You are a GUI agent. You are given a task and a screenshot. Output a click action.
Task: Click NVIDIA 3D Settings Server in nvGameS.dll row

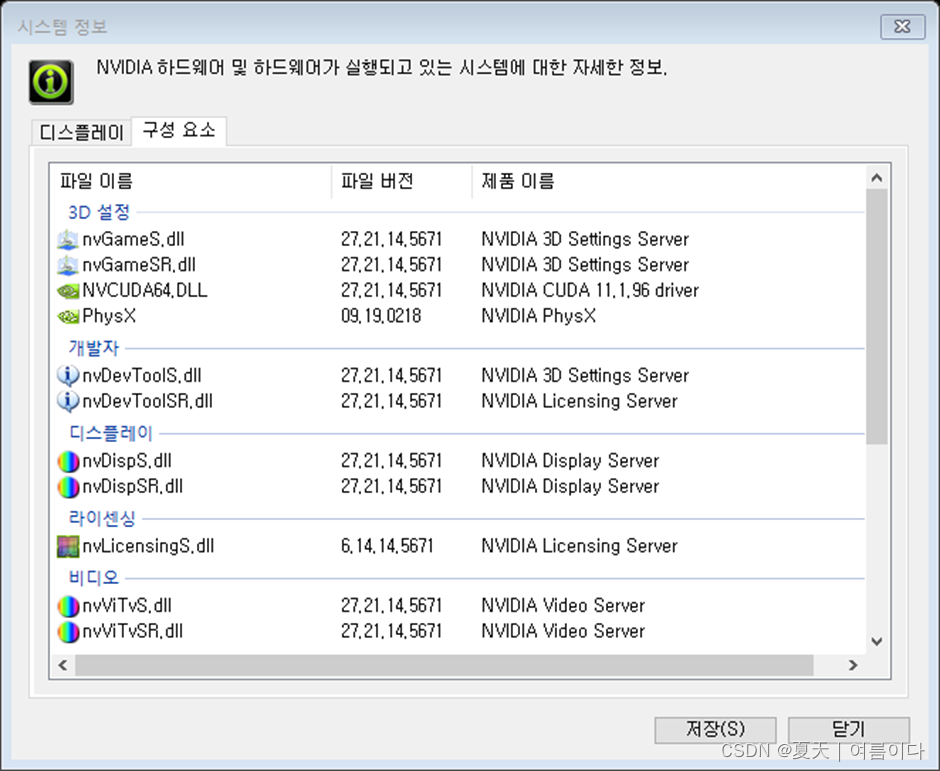pos(585,240)
